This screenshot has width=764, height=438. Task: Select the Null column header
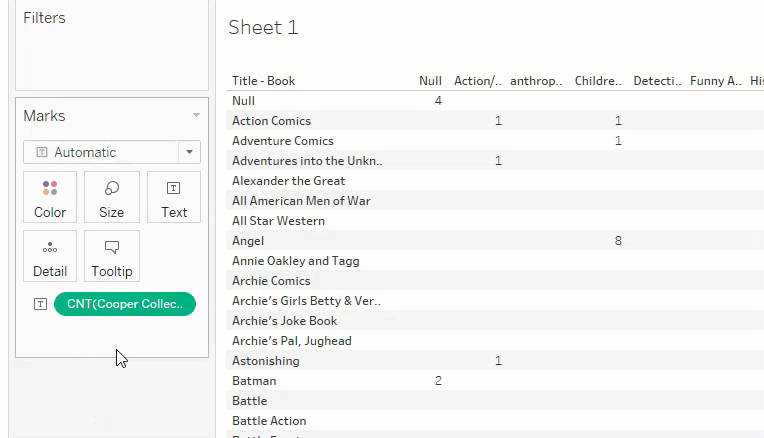(430, 81)
